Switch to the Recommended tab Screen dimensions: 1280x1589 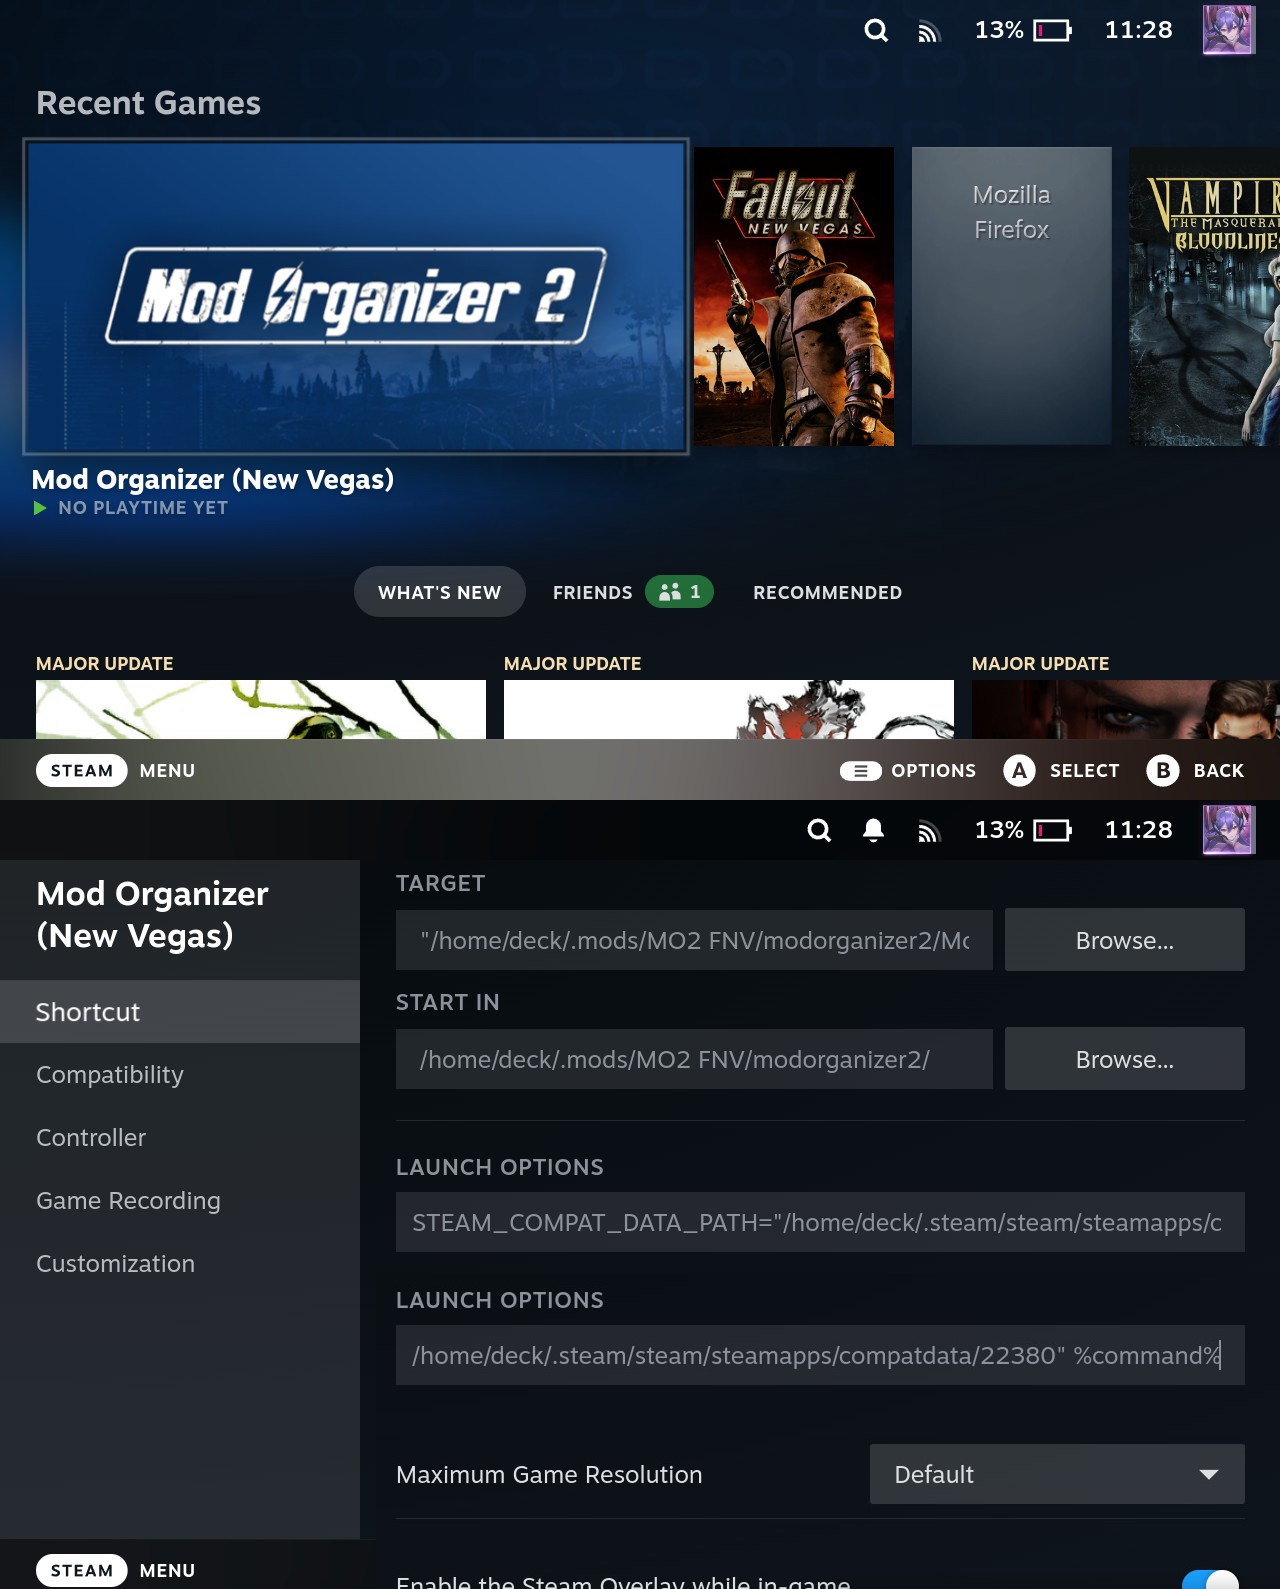point(828,593)
